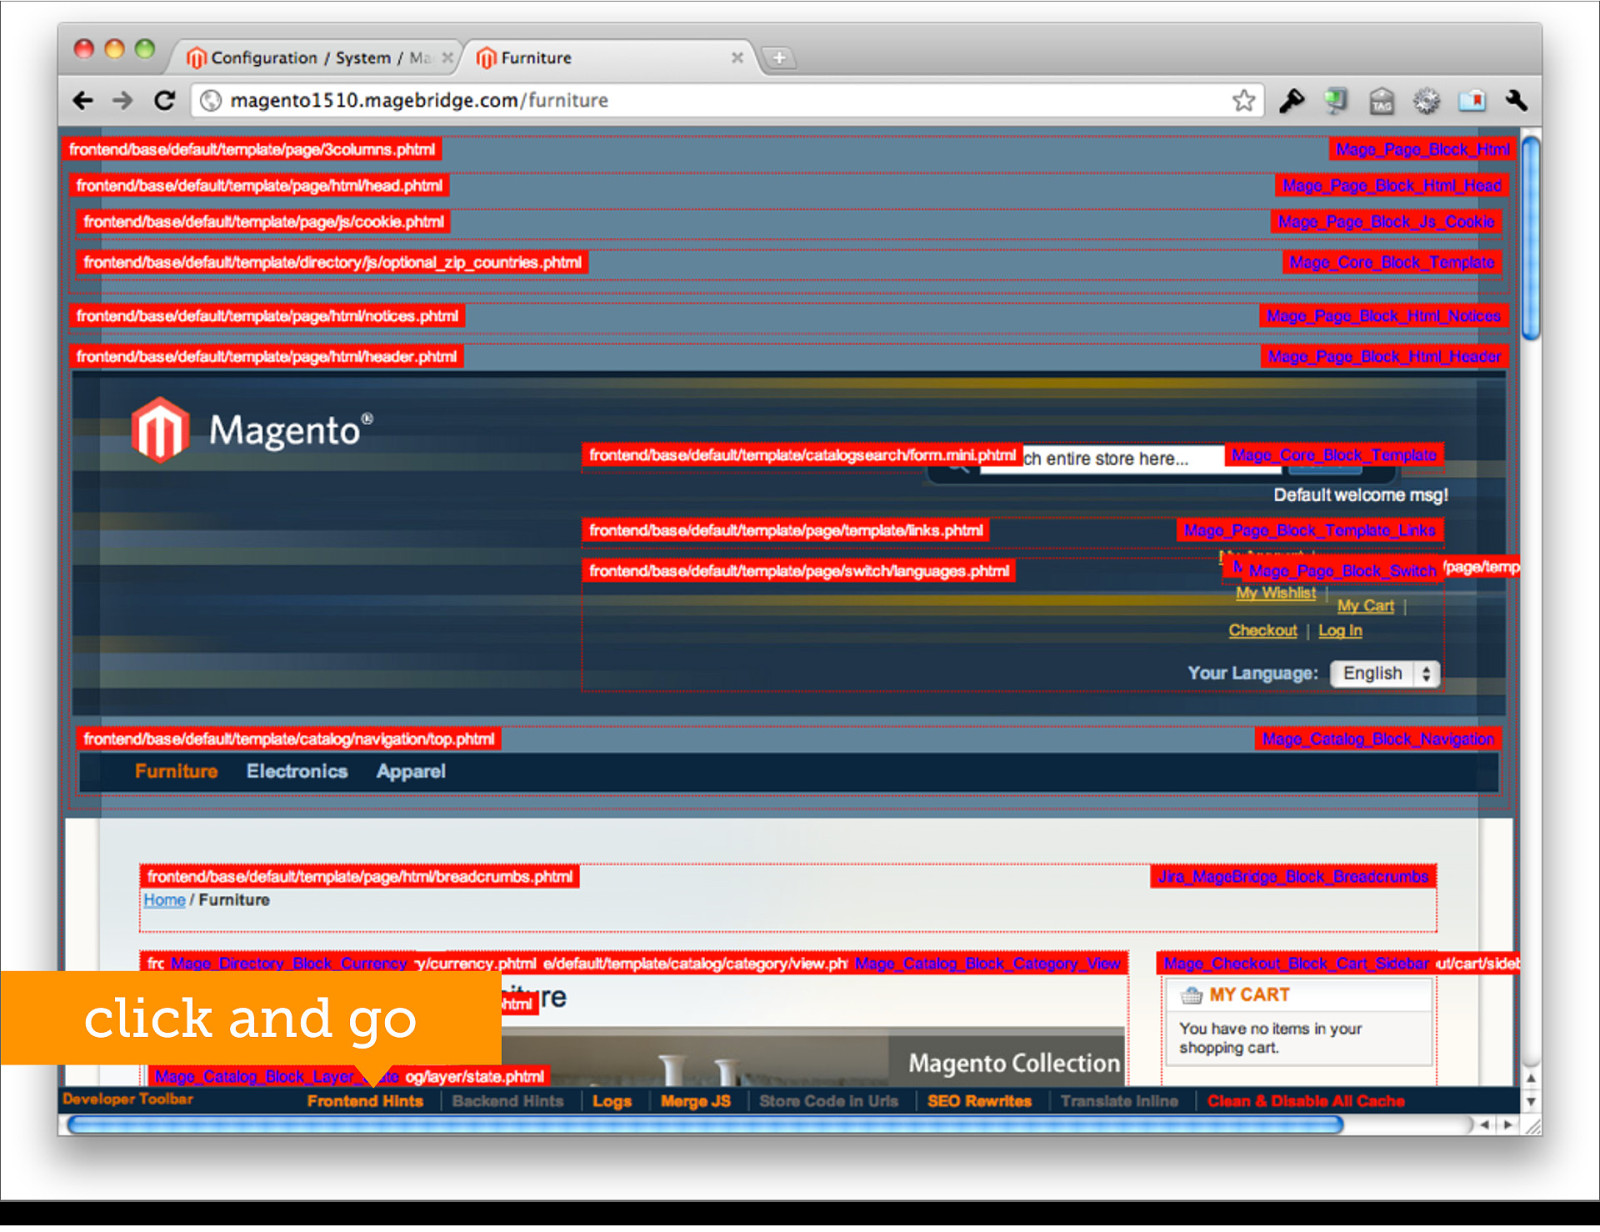Click Clean & Disable All Cache
The width and height of the screenshot is (1600, 1232).
[x=1306, y=1101]
